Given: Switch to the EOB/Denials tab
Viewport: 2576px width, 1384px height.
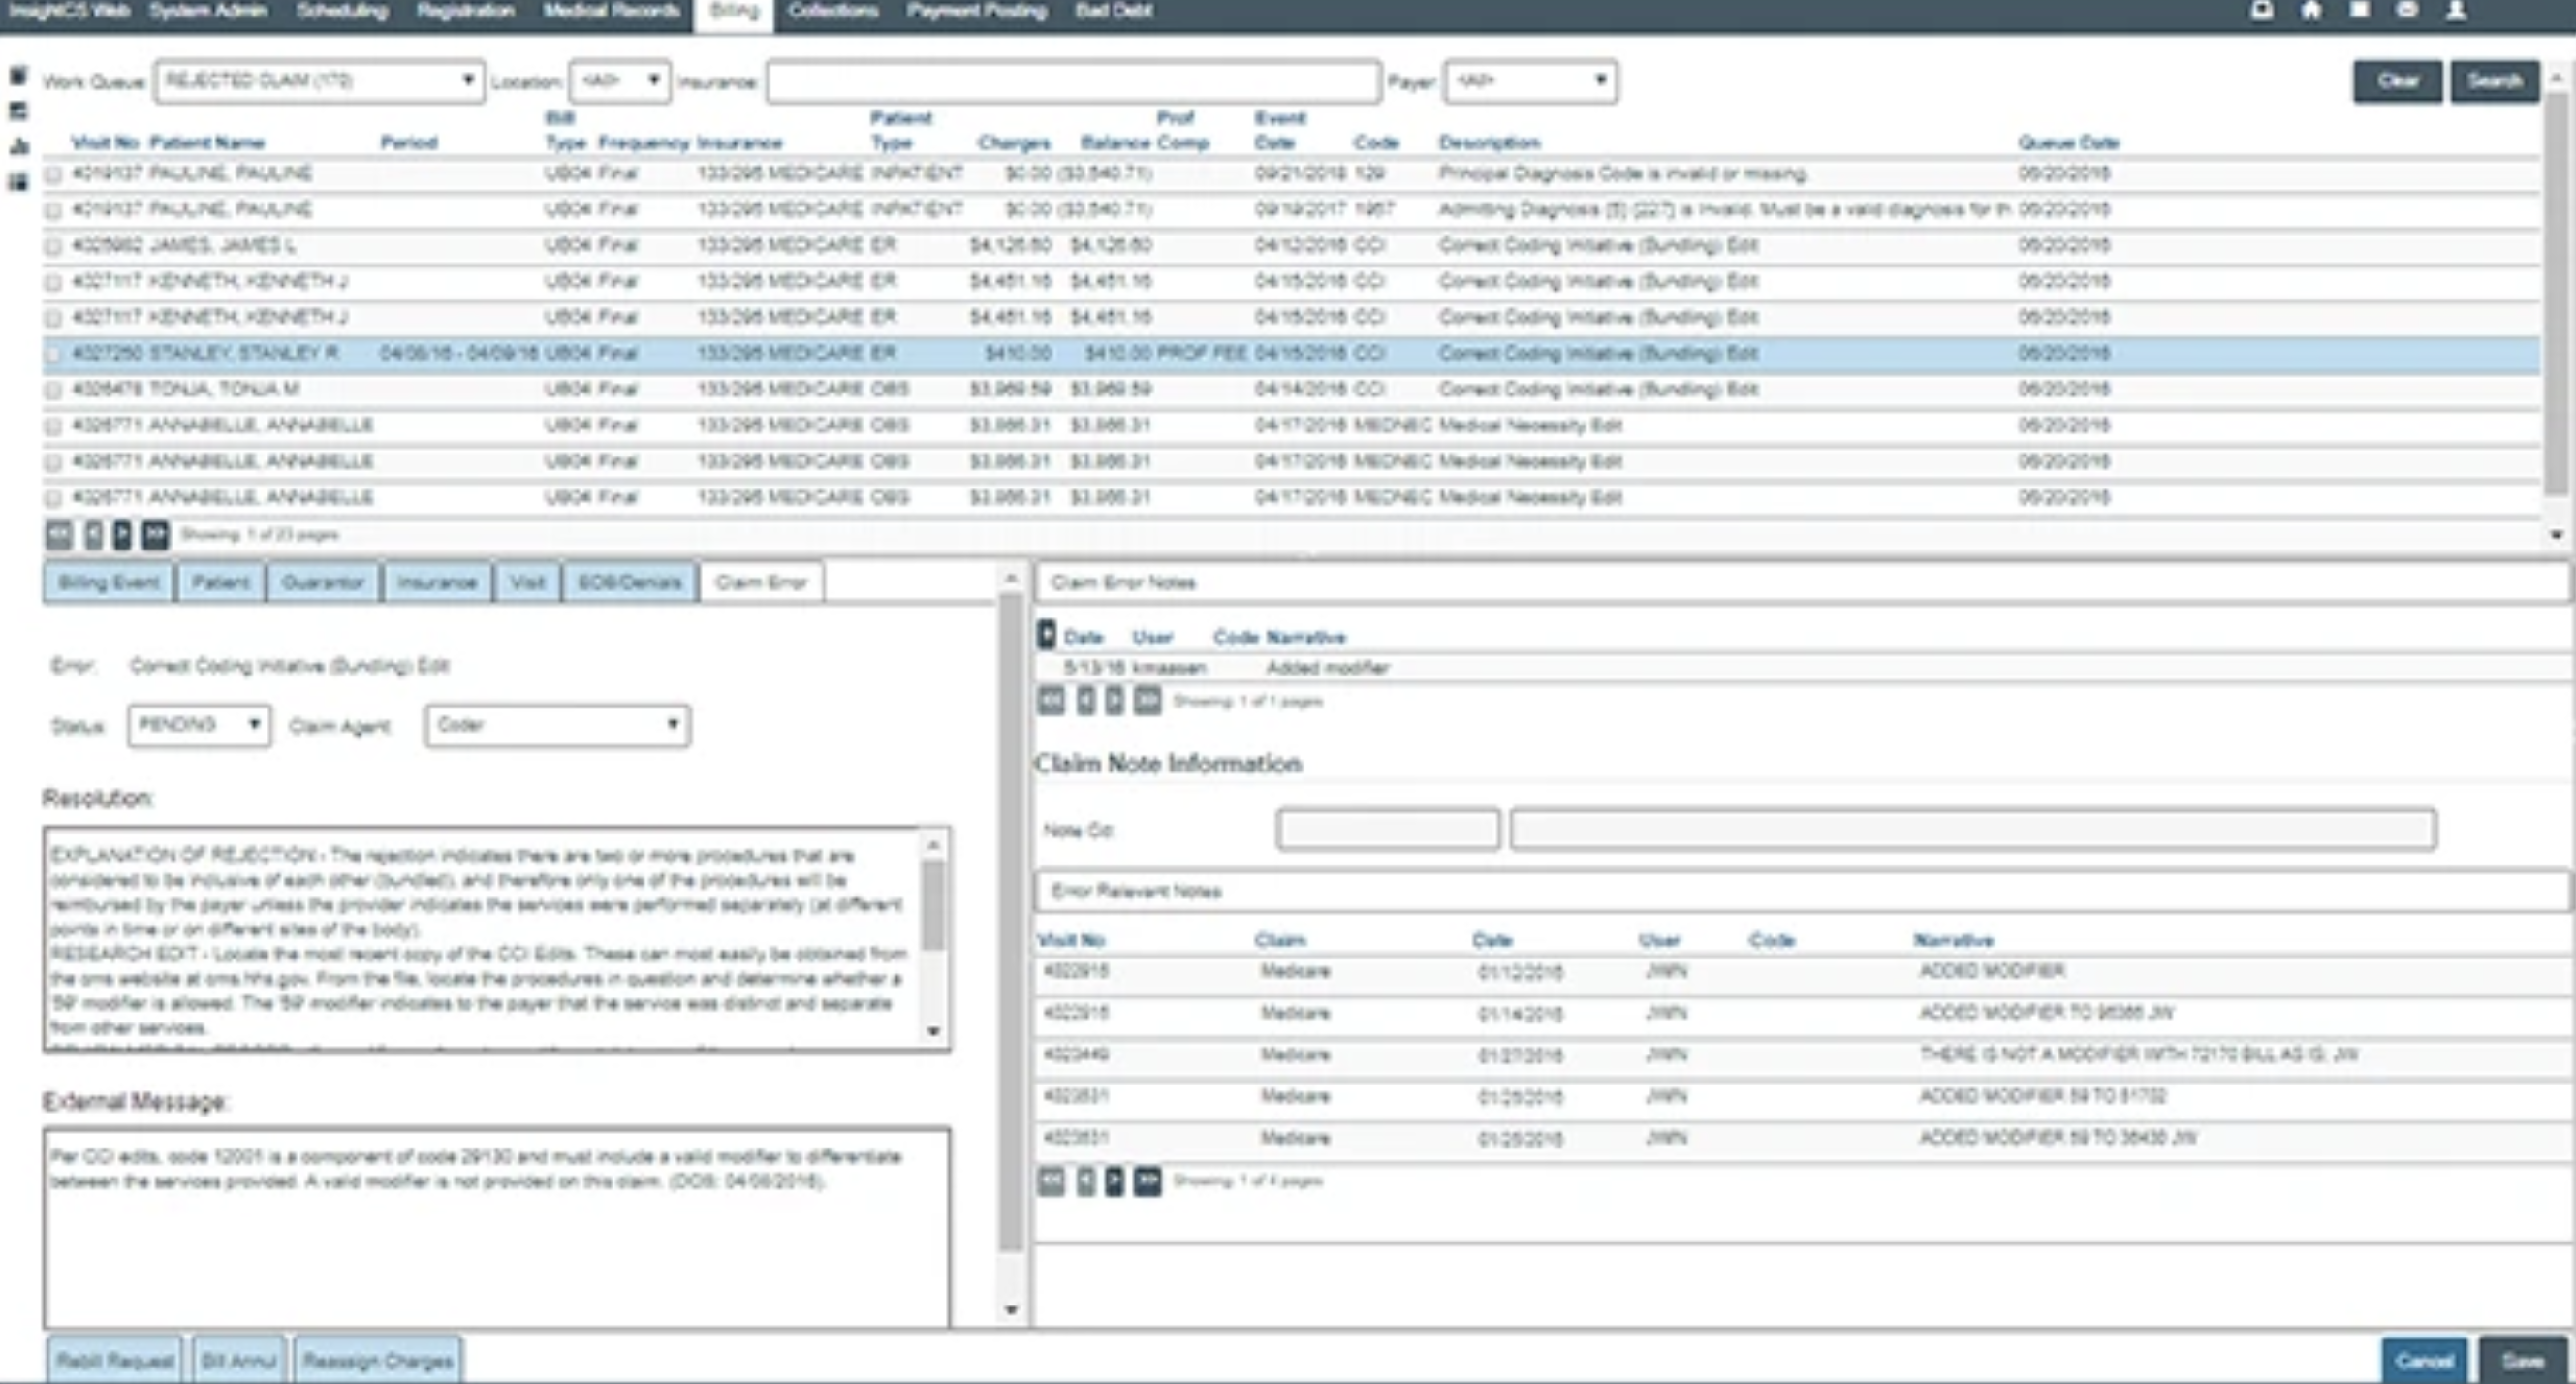Looking at the screenshot, I should [x=629, y=582].
